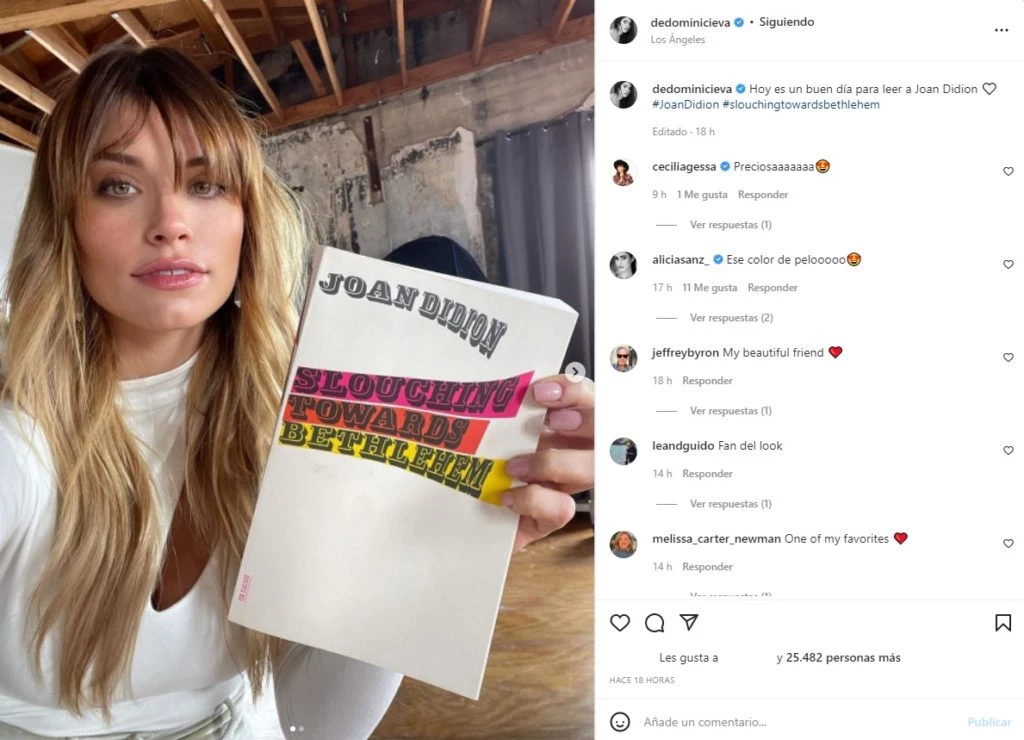The height and width of the screenshot is (740, 1024).
Task: Expand replies under ceciliagessa's comment
Action: pyautogui.click(x=730, y=225)
